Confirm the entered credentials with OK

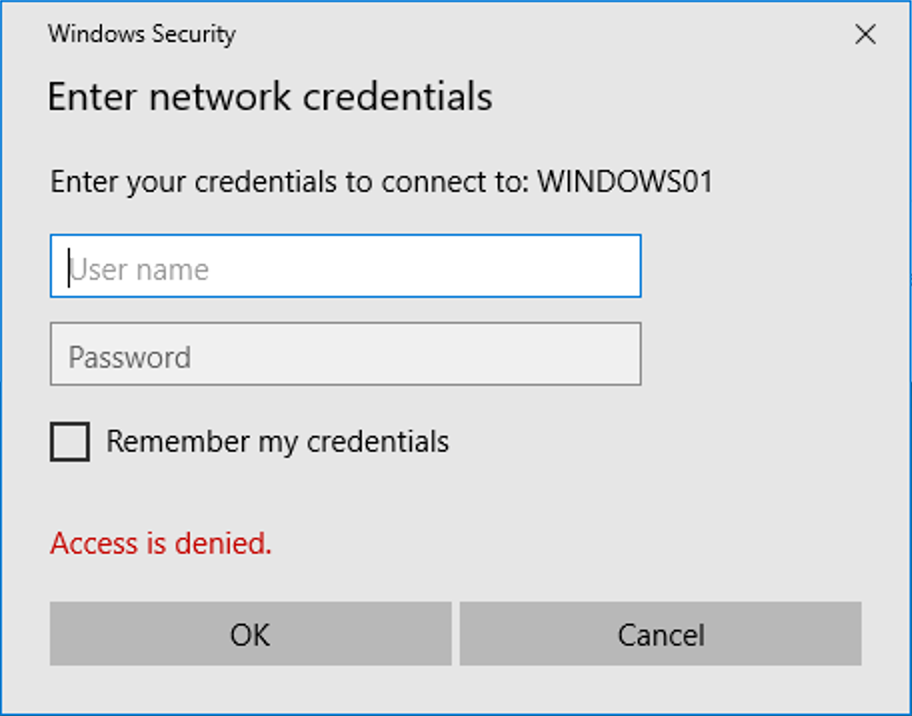pos(249,634)
